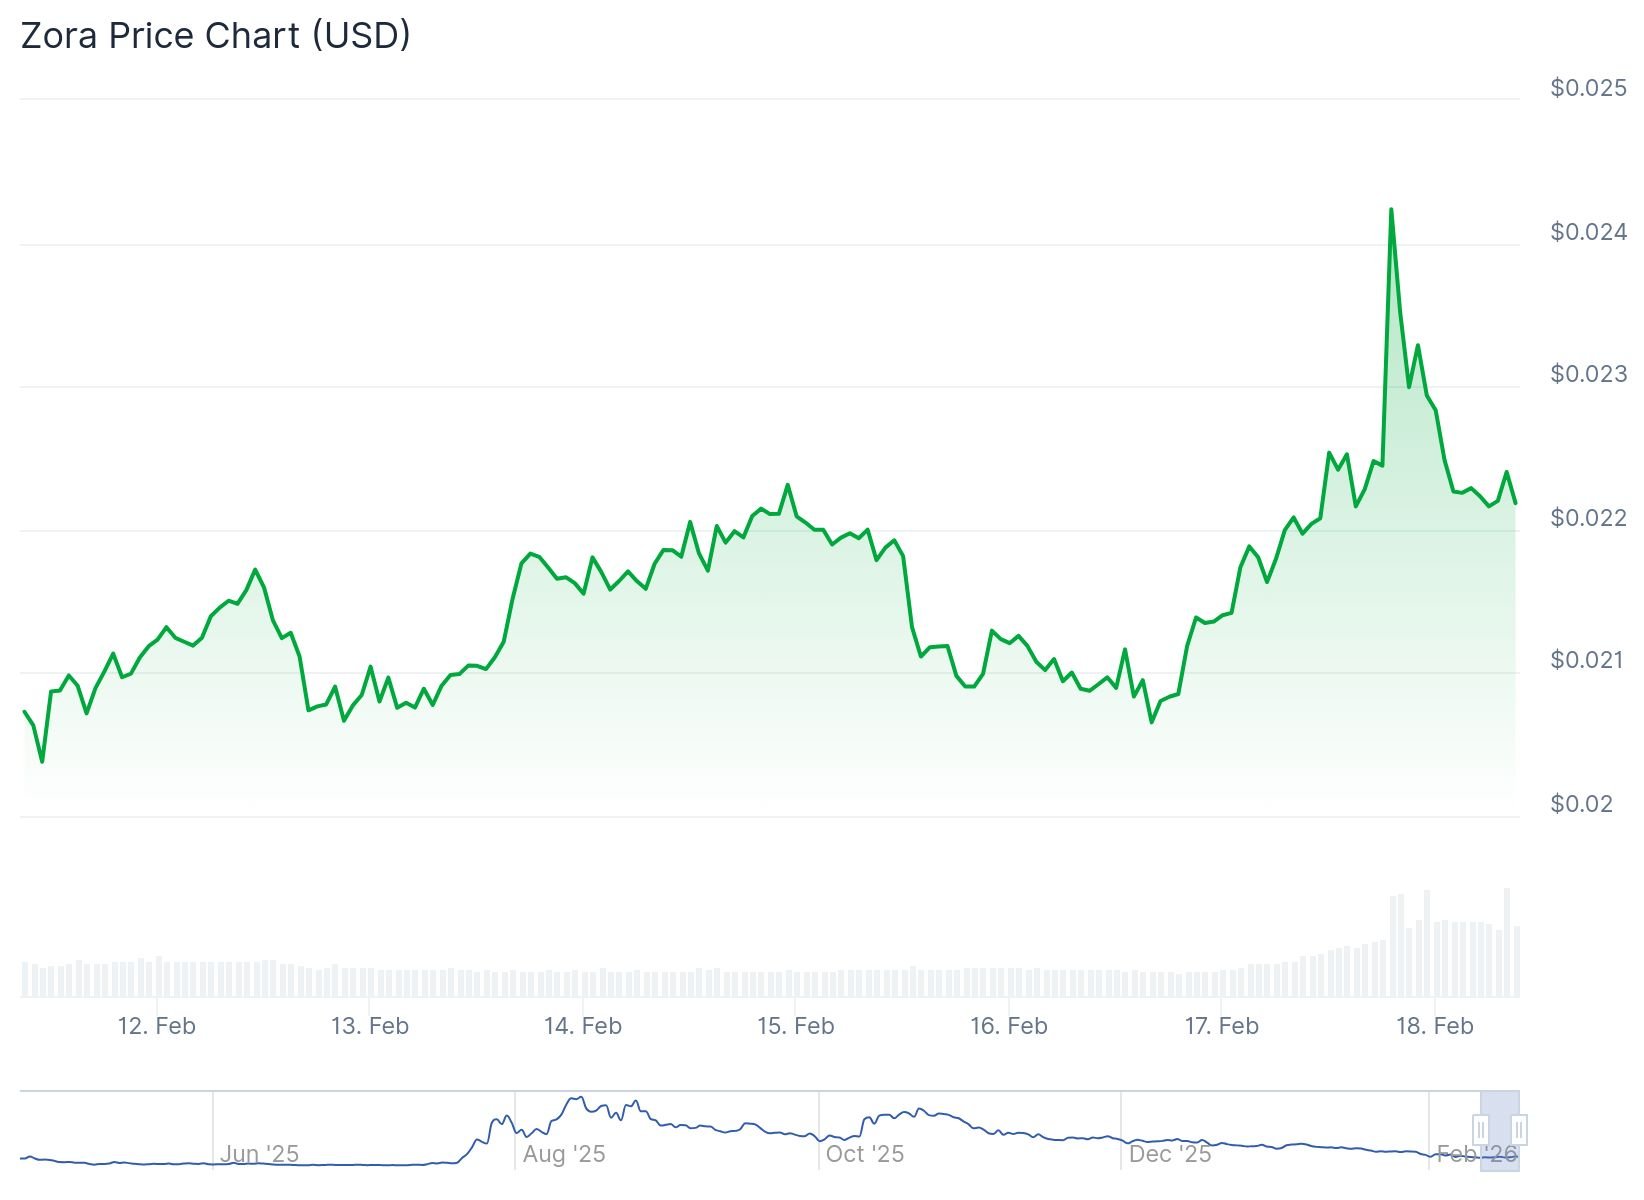
Task: Click the 14. Feb date label
Action: tap(583, 1026)
